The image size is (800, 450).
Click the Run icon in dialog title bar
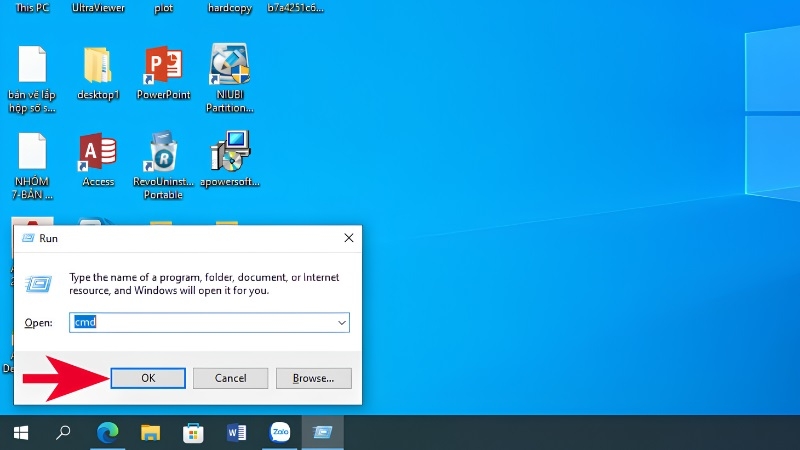pyautogui.click(x=29, y=238)
